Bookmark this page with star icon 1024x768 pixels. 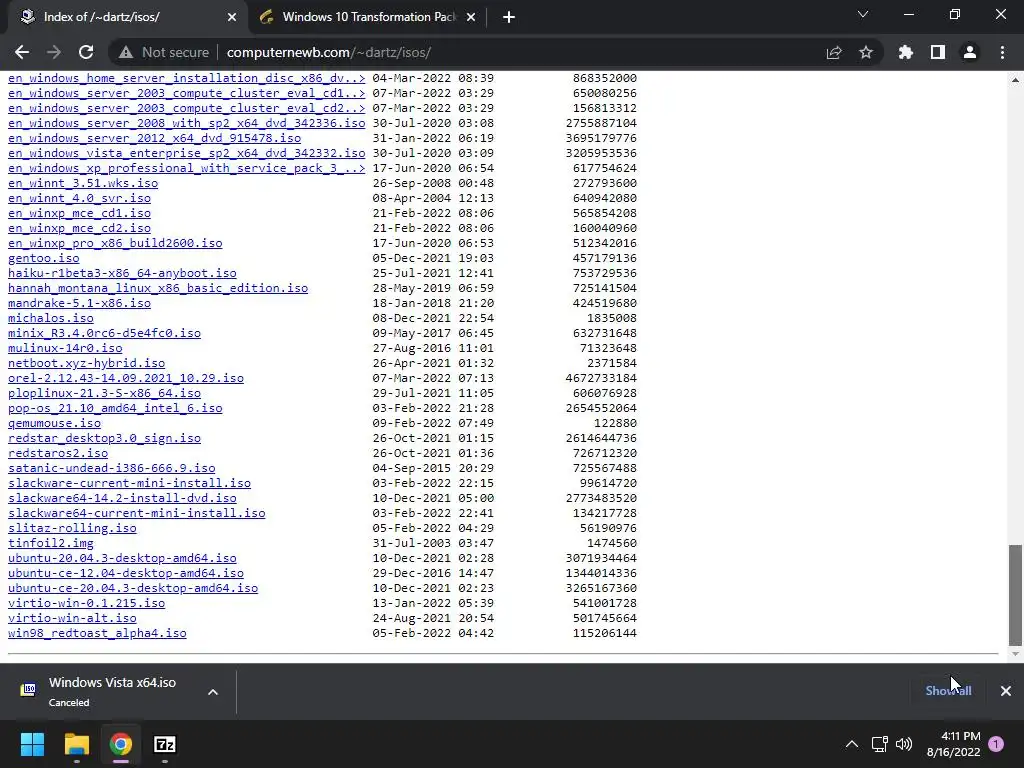866,52
